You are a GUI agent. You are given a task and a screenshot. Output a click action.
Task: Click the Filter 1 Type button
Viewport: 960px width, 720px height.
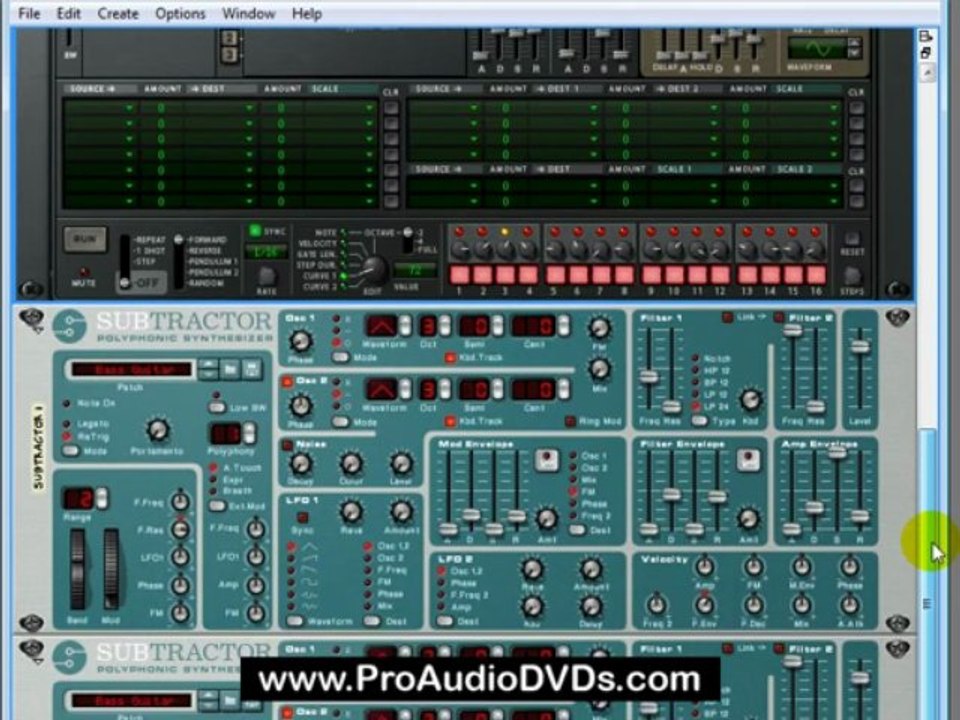point(699,421)
